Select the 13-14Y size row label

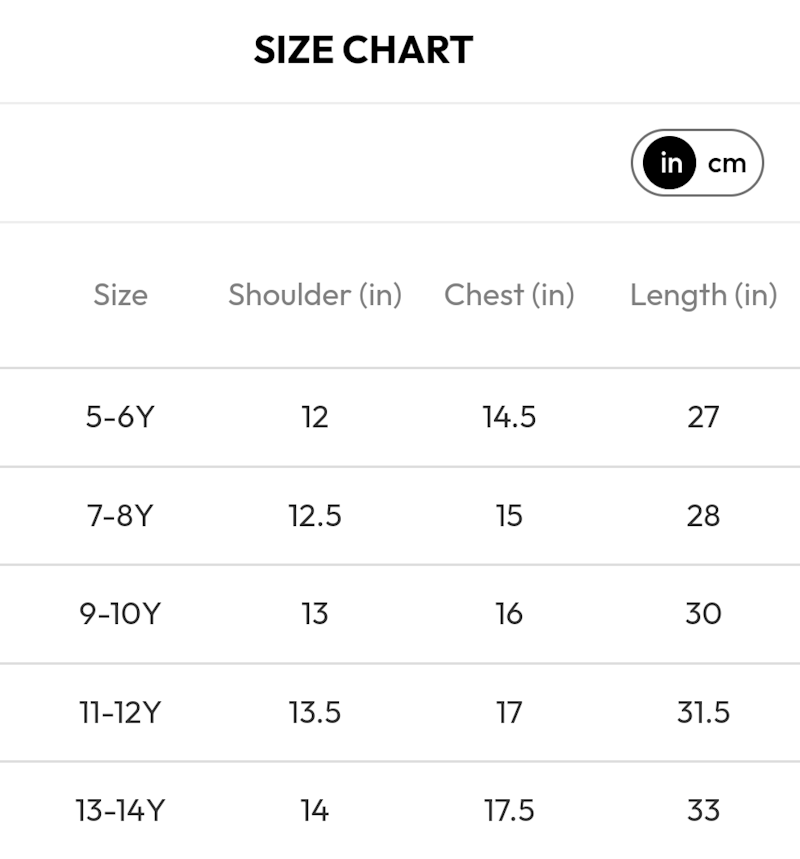120,811
